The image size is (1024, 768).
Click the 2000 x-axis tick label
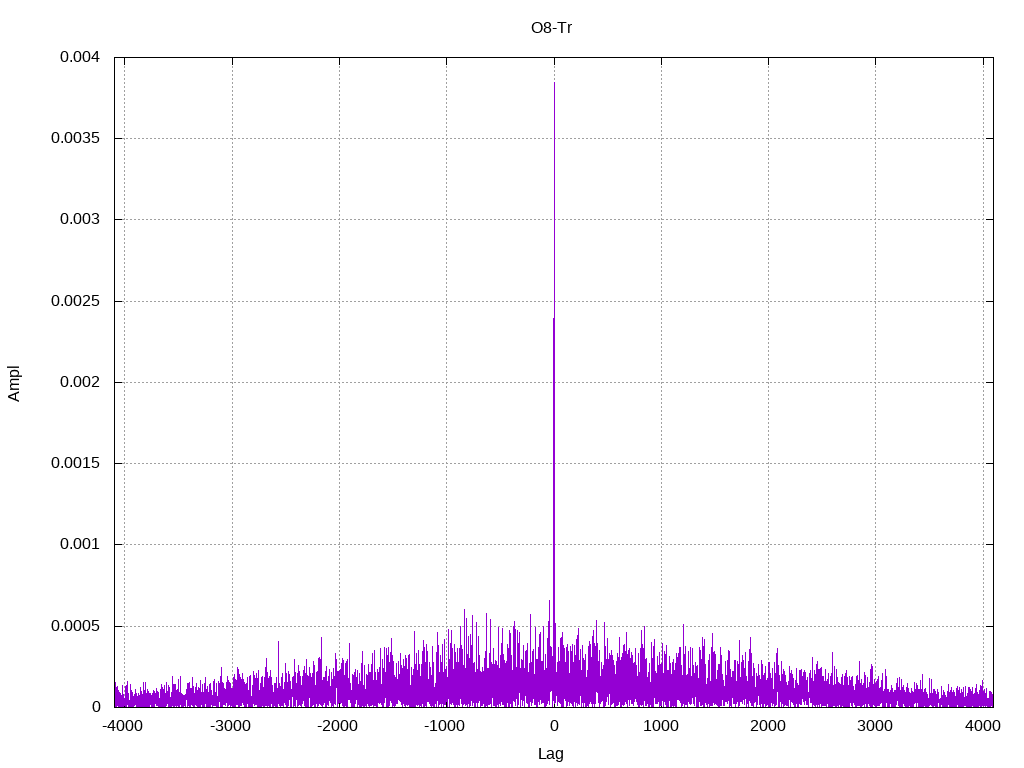point(768,726)
